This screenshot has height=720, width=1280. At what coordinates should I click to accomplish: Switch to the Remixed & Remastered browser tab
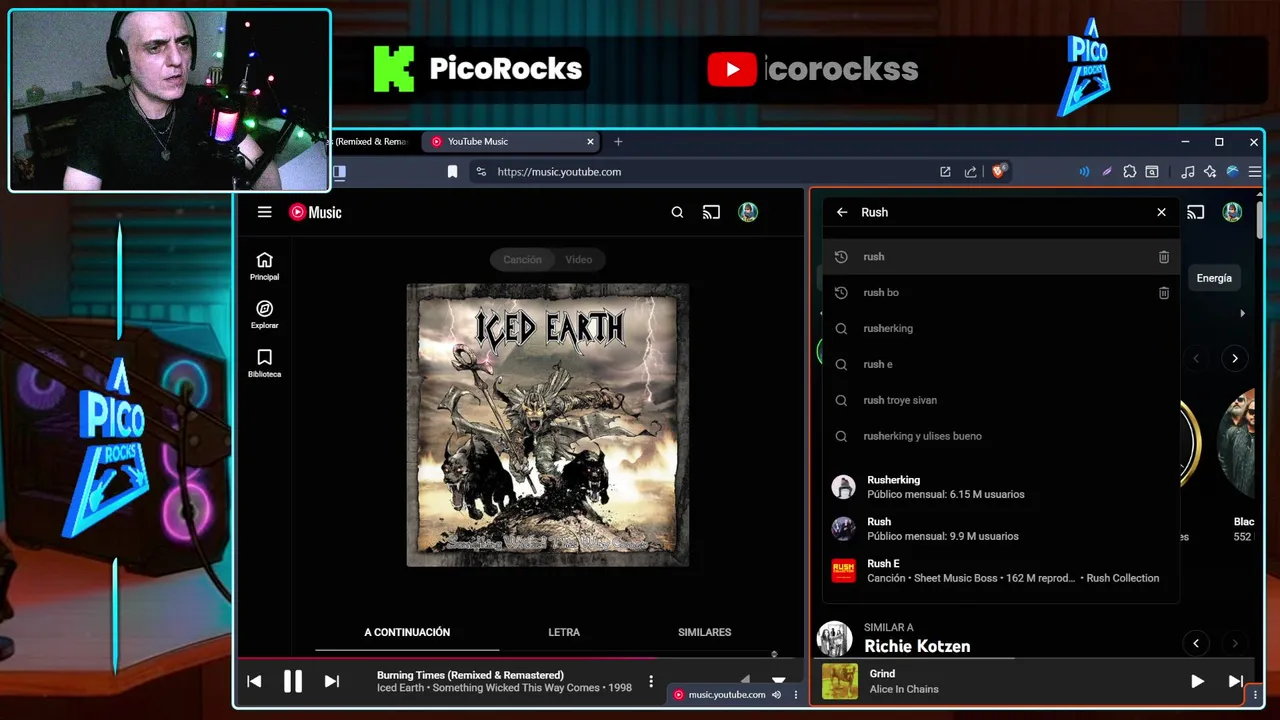pyautogui.click(x=370, y=142)
